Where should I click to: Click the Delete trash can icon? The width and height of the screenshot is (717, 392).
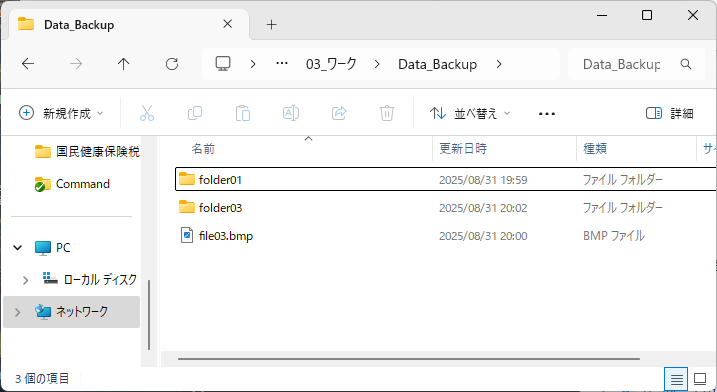tap(387, 113)
